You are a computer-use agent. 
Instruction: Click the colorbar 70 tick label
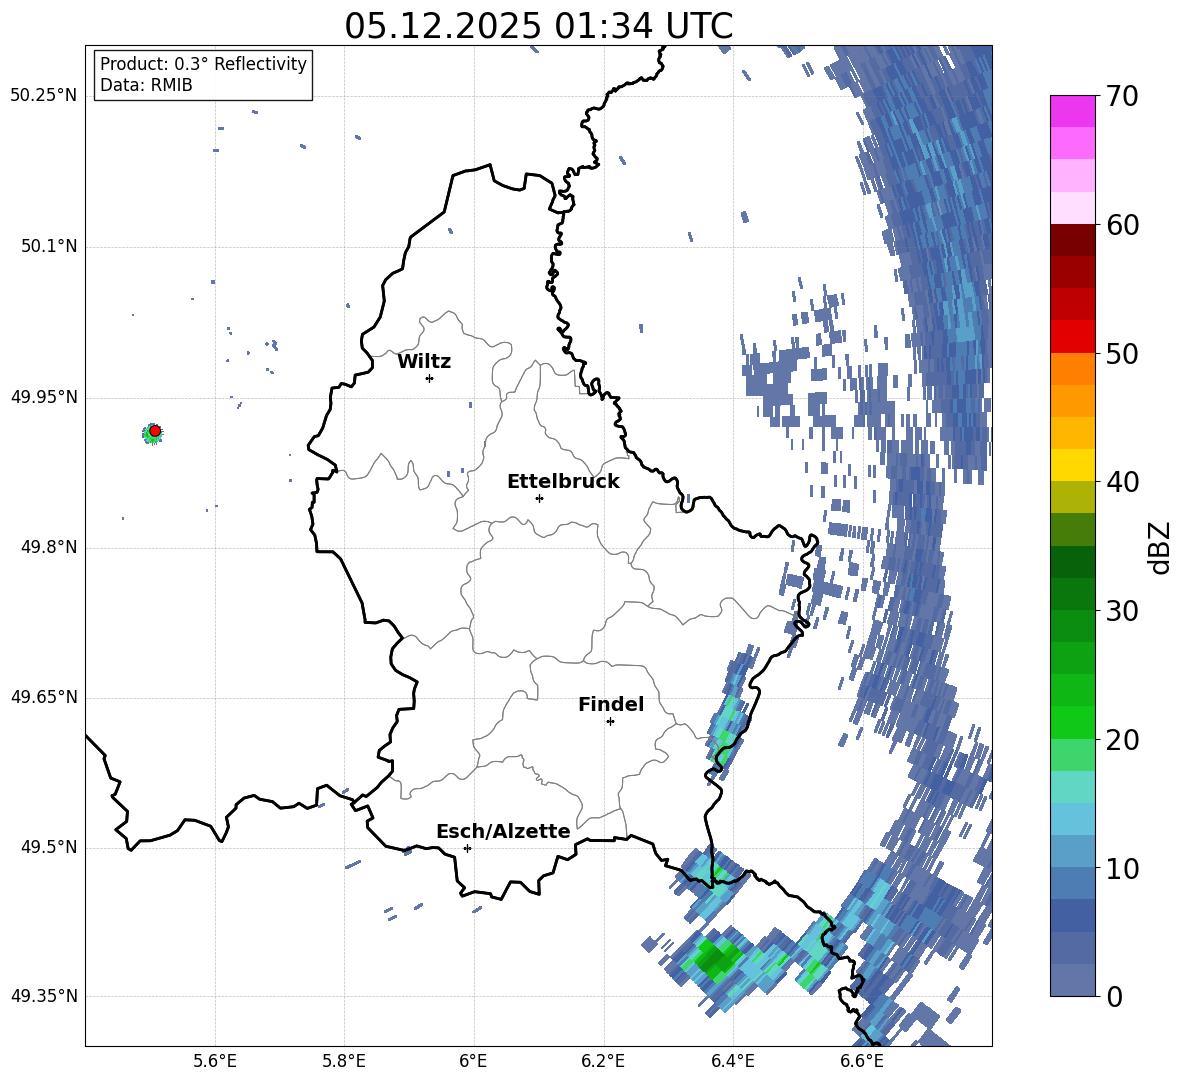tap(1122, 96)
